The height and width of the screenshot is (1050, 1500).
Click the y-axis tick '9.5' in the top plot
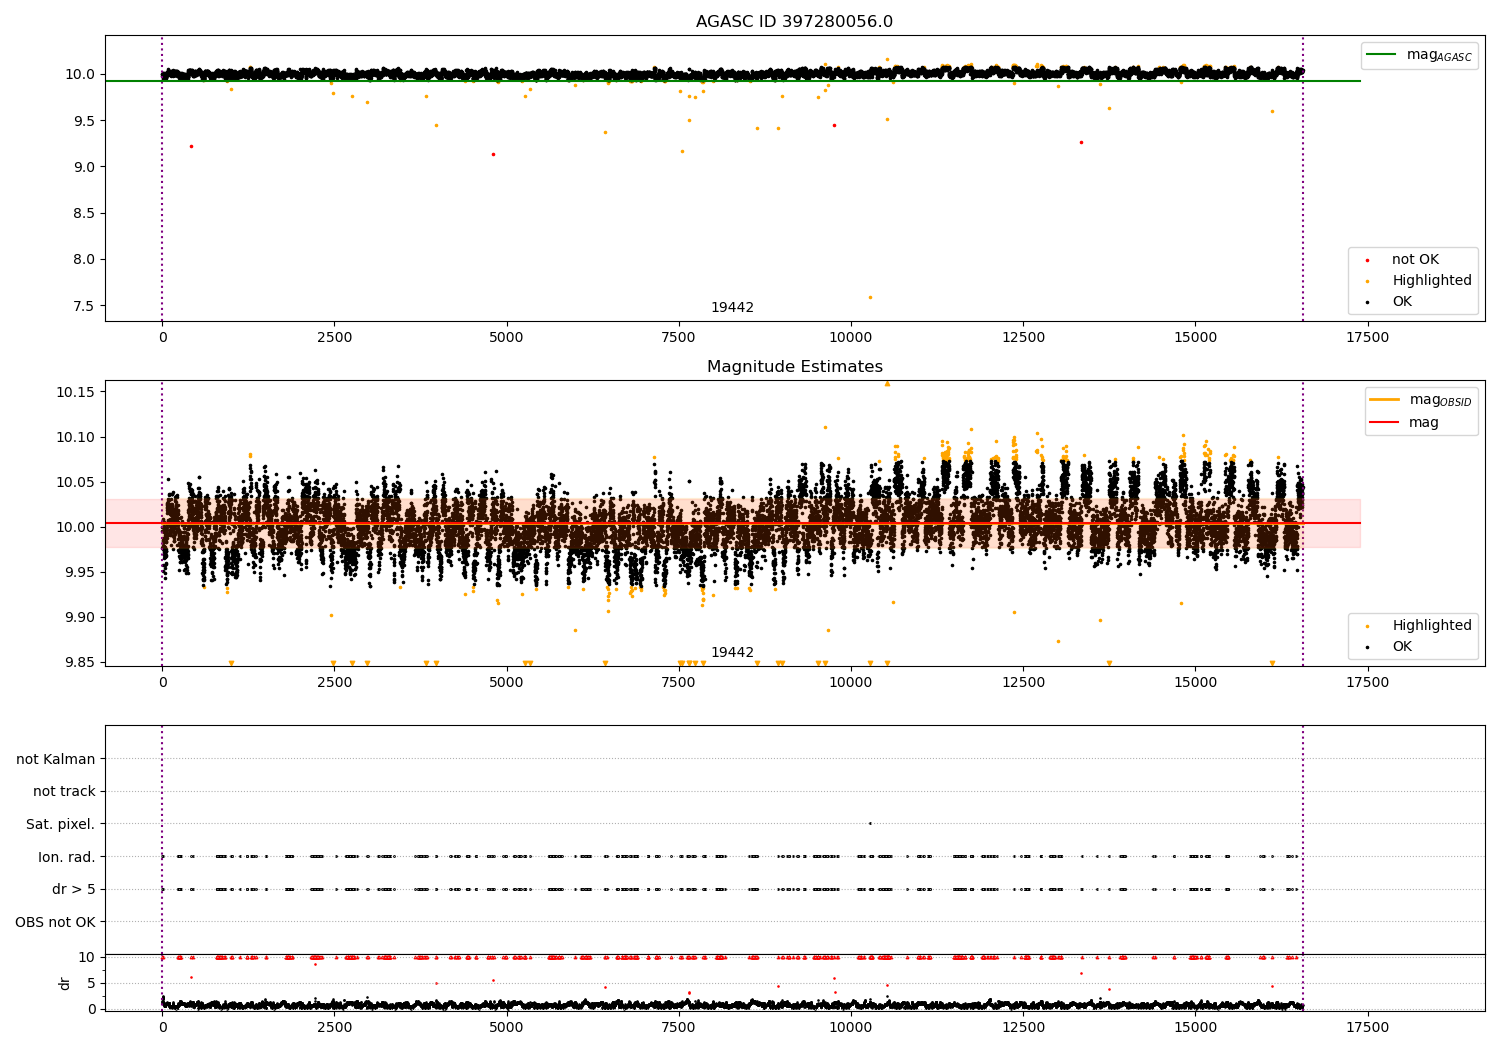83,121
